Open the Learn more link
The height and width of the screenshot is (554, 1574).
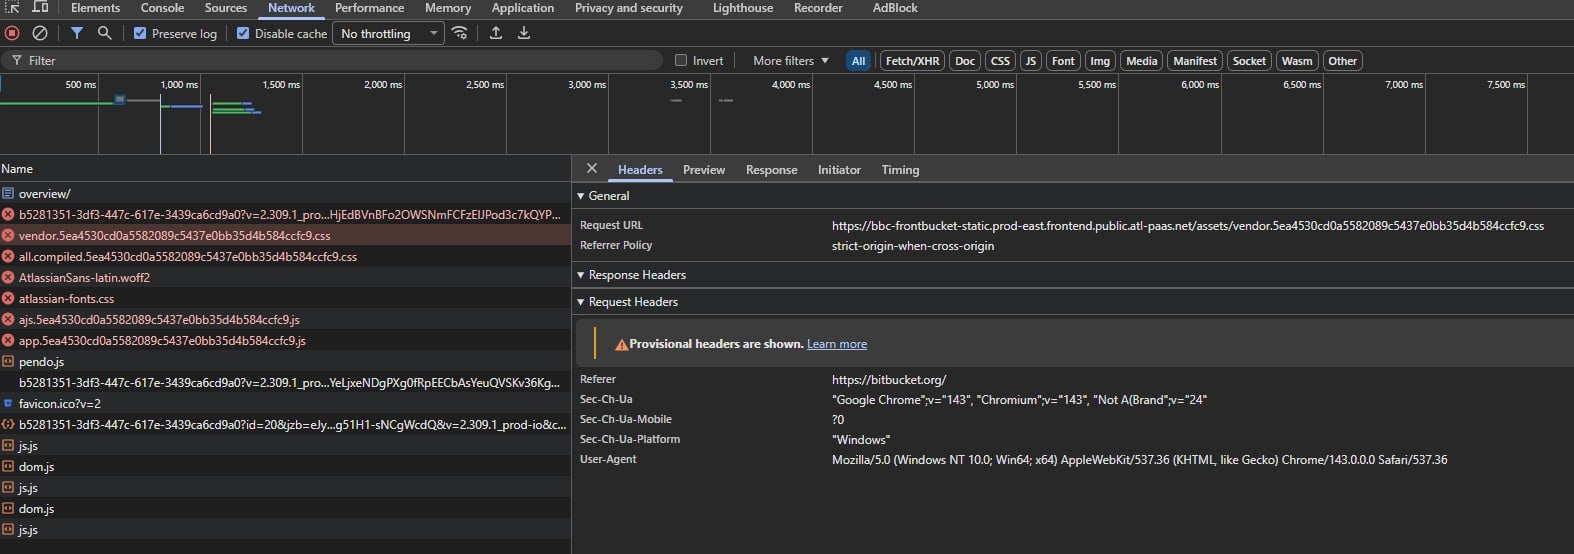click(x=837, y=344)
